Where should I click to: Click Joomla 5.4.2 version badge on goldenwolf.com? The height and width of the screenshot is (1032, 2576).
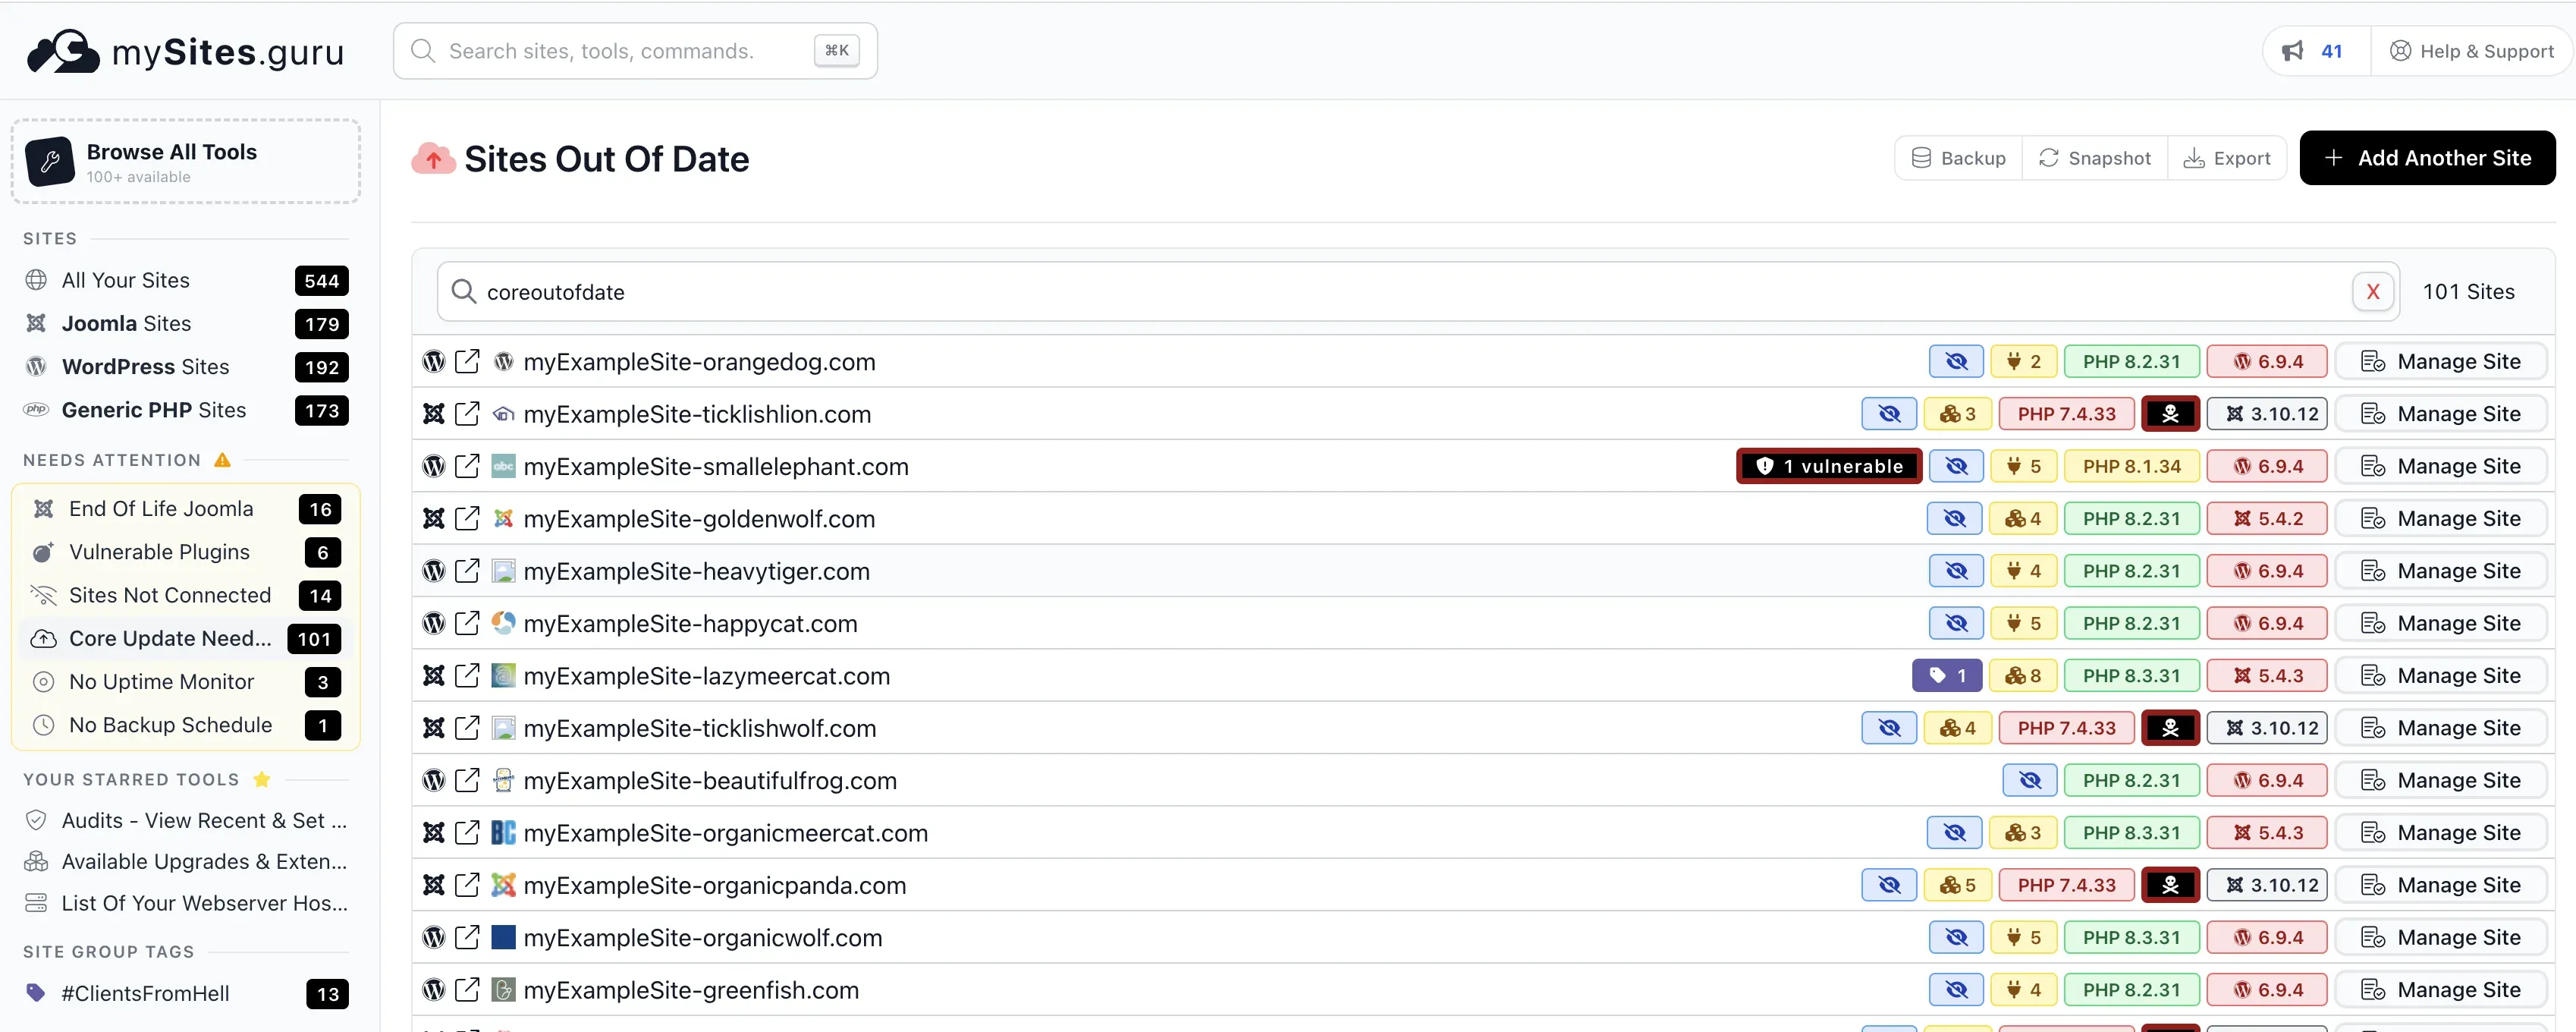pyautogui.click(x=2267, y=519)
